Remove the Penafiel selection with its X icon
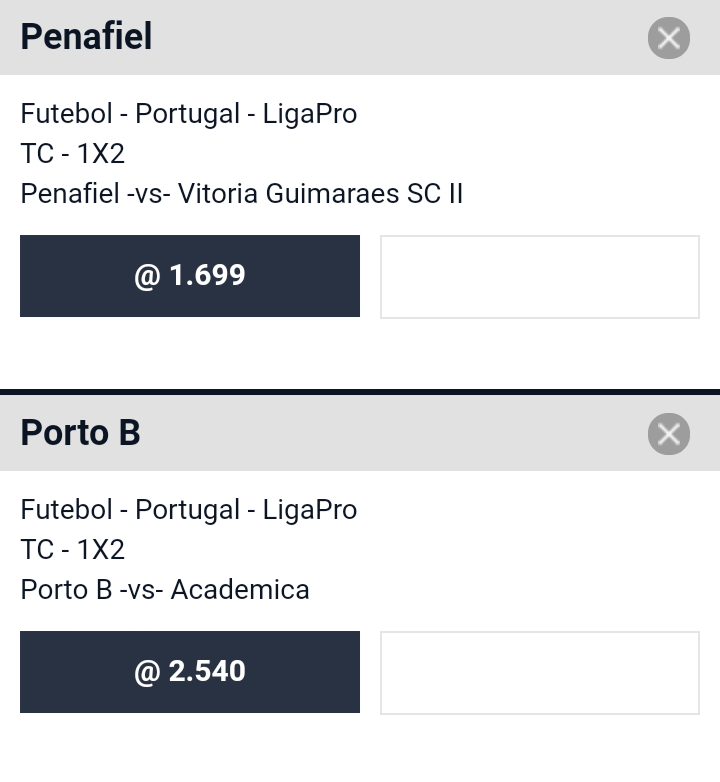 point(669,38)
